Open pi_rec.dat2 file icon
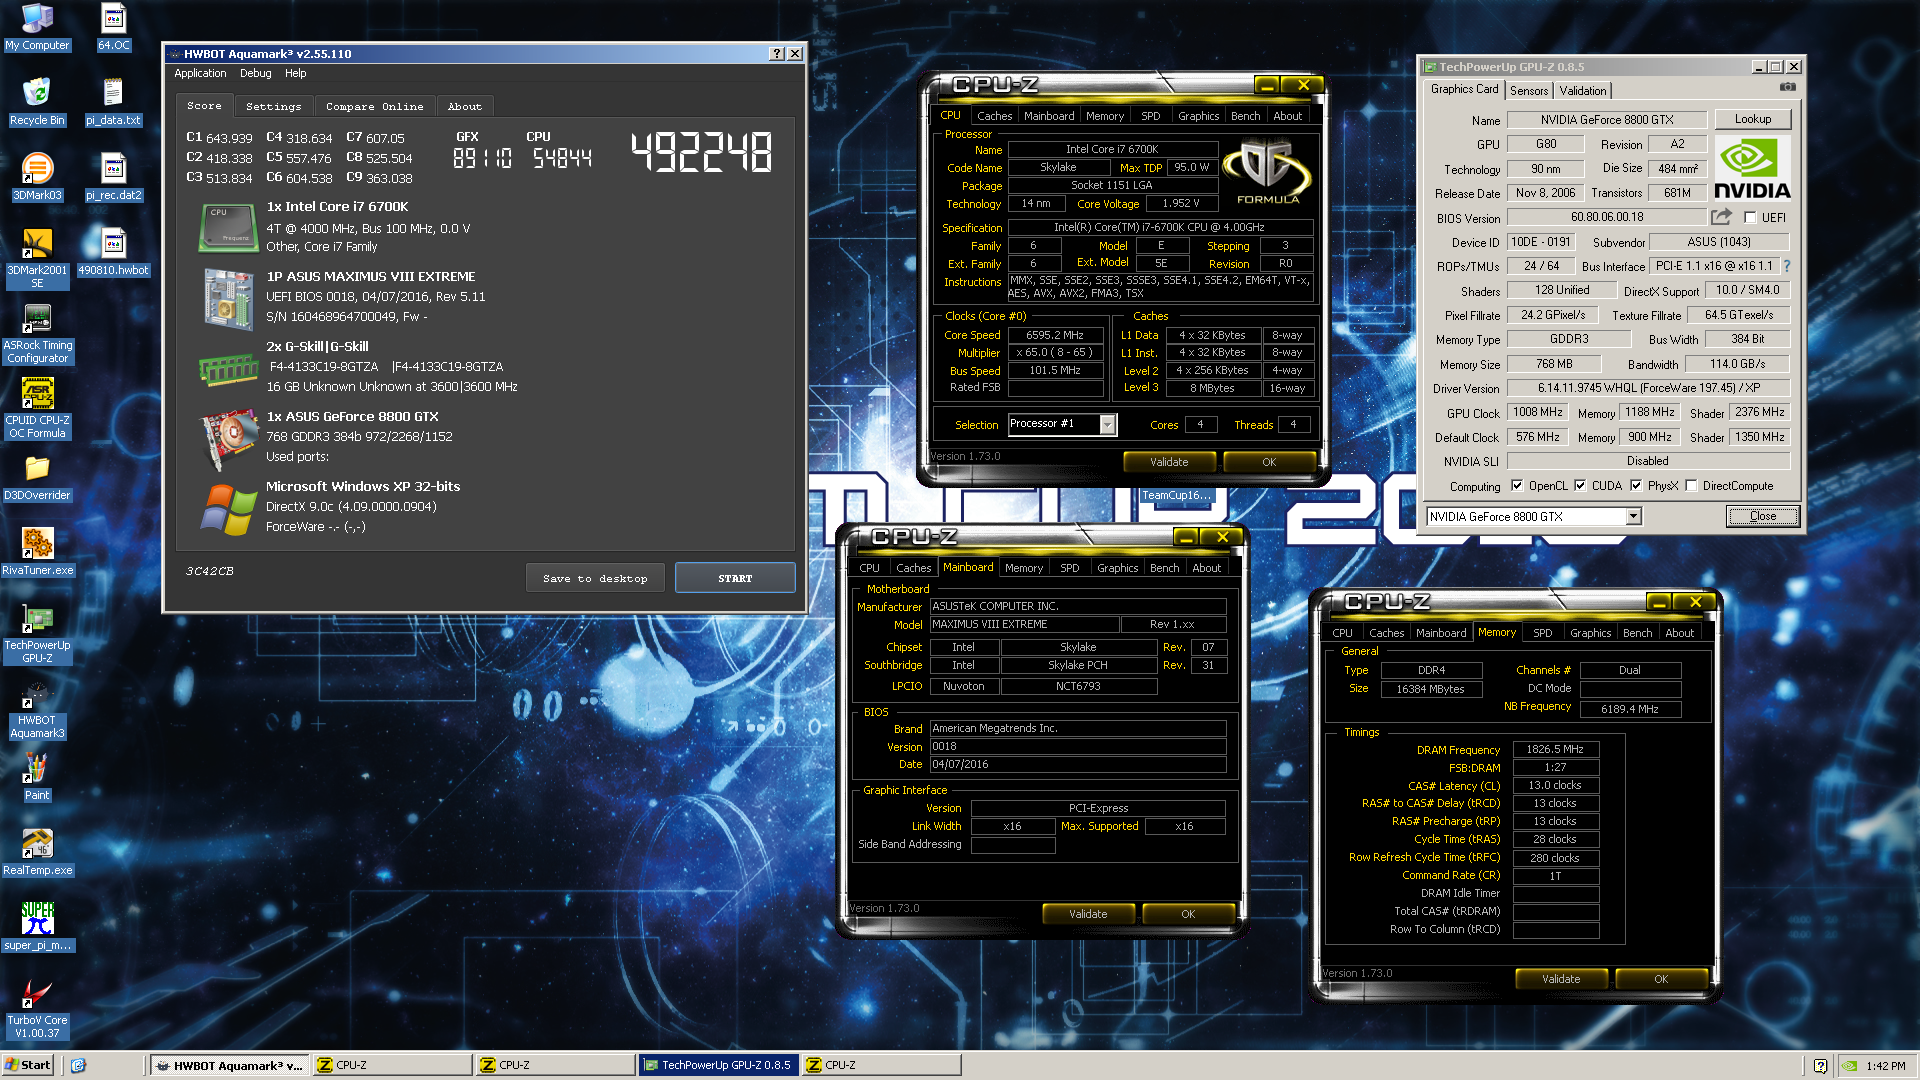Viewport: 1920px width, 1080px height. coord(113,177)
